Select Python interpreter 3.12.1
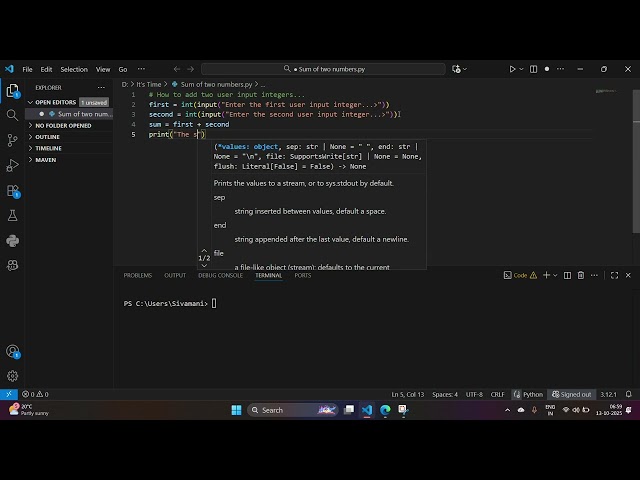640x480 pixels. click(x=608, y=394)
